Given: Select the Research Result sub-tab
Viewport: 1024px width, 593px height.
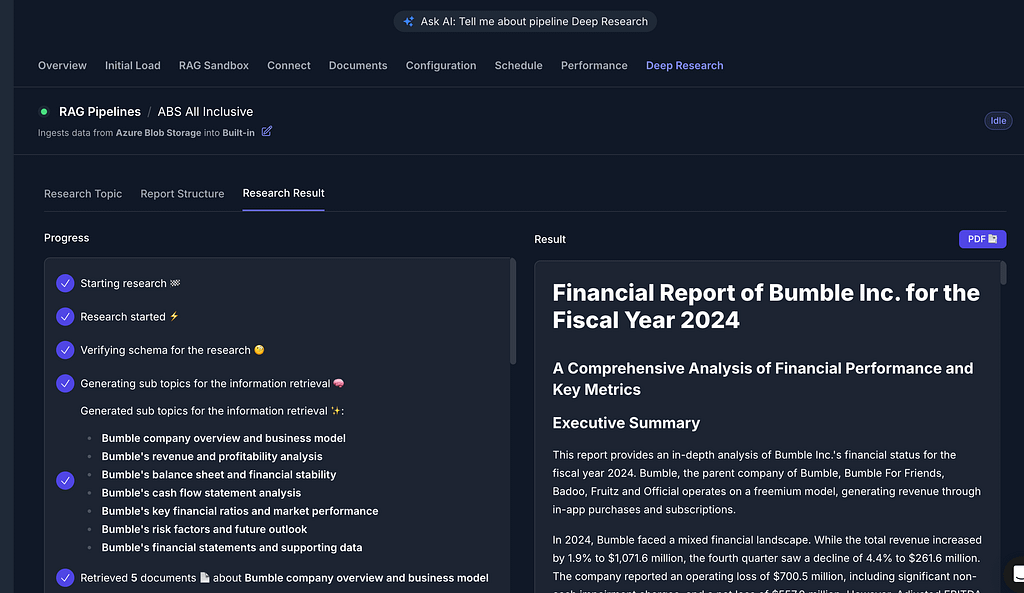Looking at the screenshot, I should [x=283, y=193].
